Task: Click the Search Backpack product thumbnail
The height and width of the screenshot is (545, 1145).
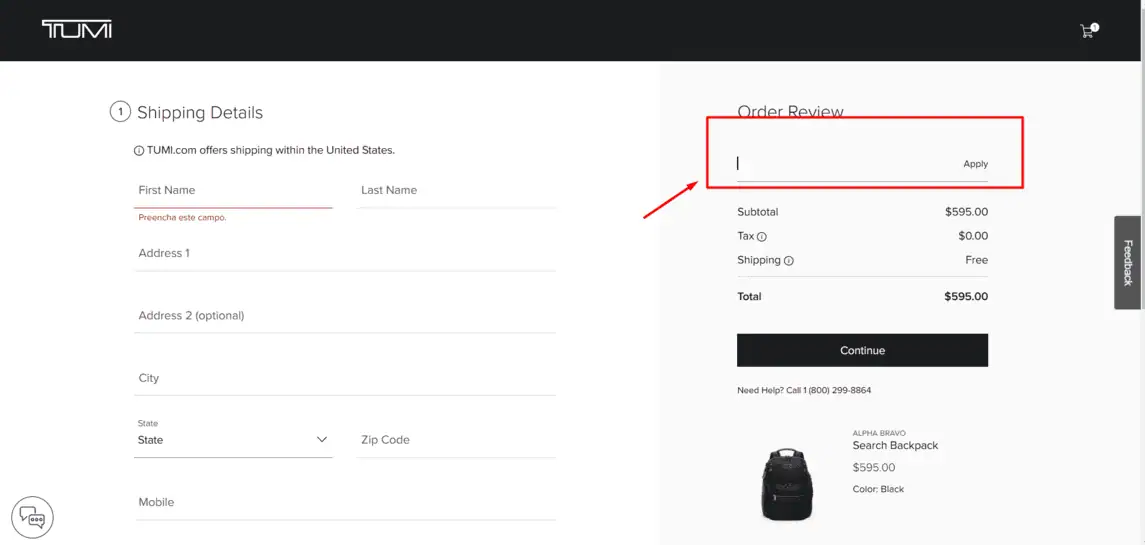Action: pyautogui.click(x=786, y=484)
